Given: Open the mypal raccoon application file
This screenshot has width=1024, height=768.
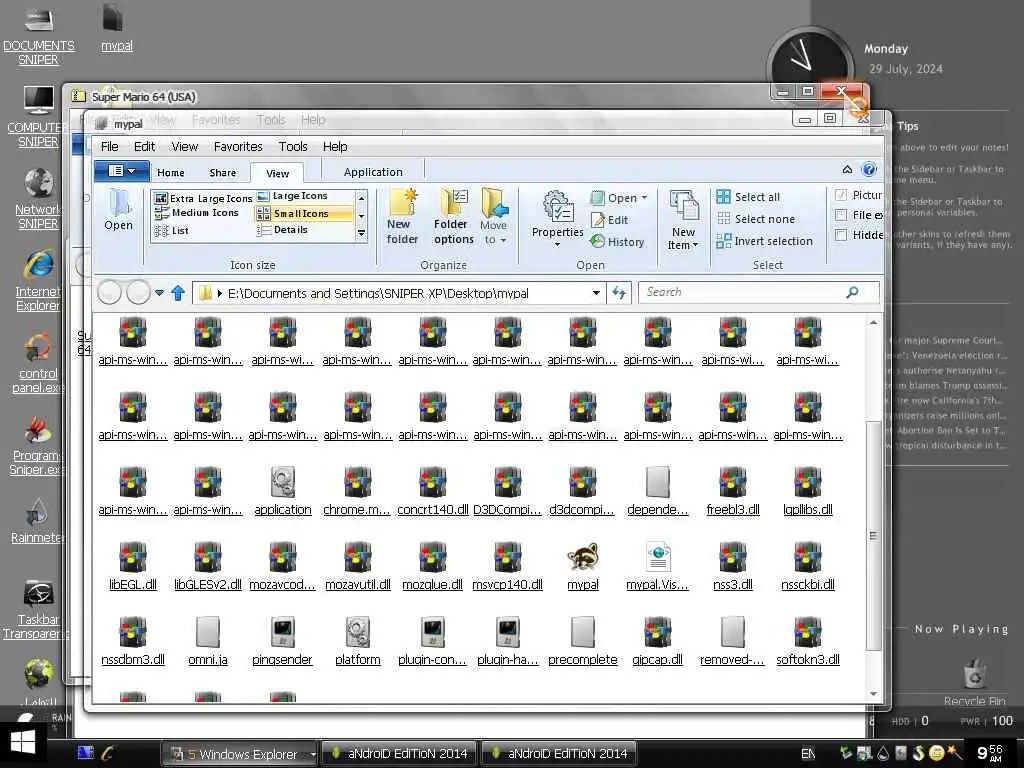Looking at the screenshot, I should pos(583,566).
